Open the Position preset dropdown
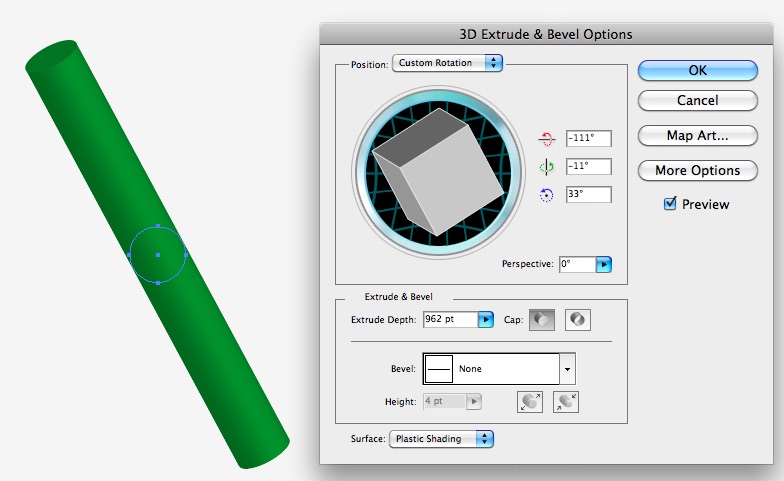The height and width of the screenshot is (481, 784). [447, 63]
